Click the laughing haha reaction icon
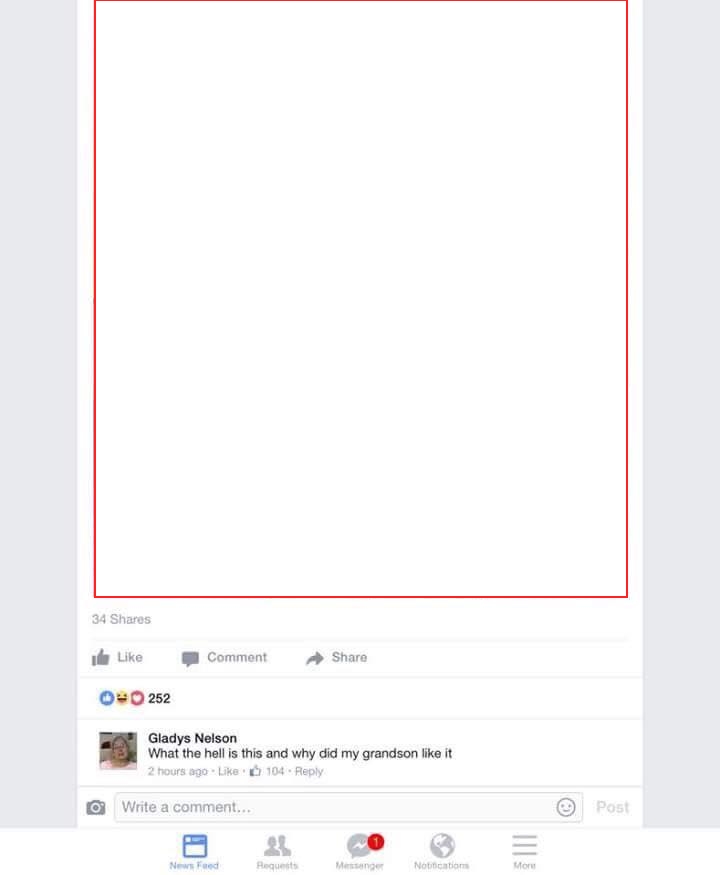Image resolution: width=720 pixels, height=875 pixels. [x=122, y=698]
